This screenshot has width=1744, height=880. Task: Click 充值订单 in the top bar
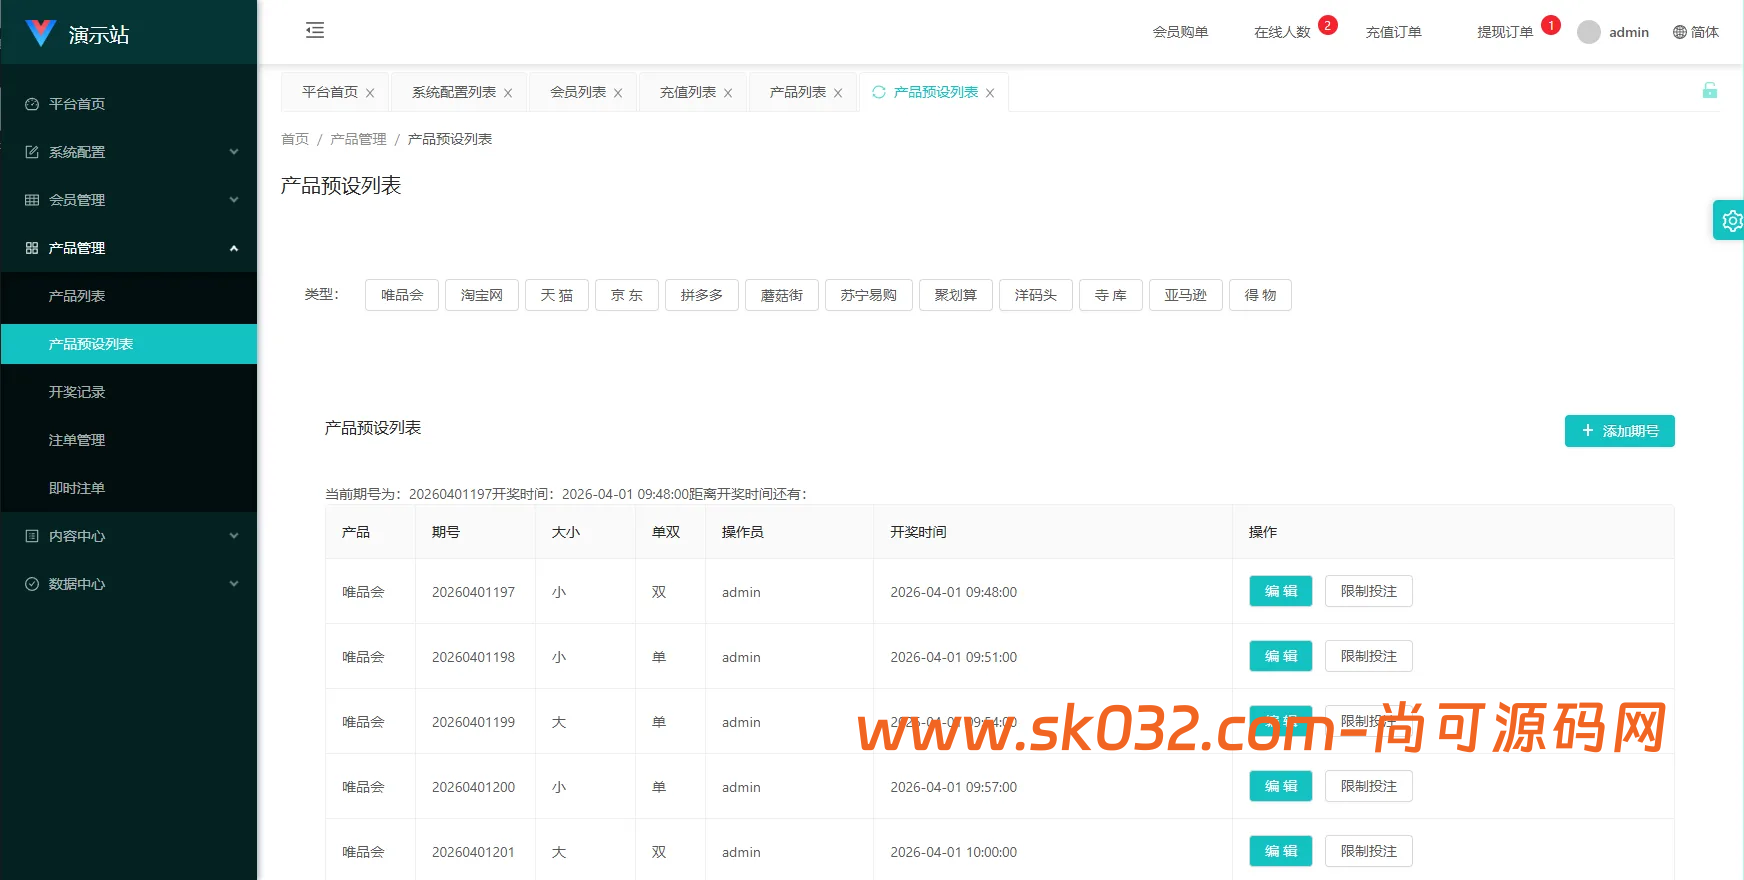(1393, 32)
